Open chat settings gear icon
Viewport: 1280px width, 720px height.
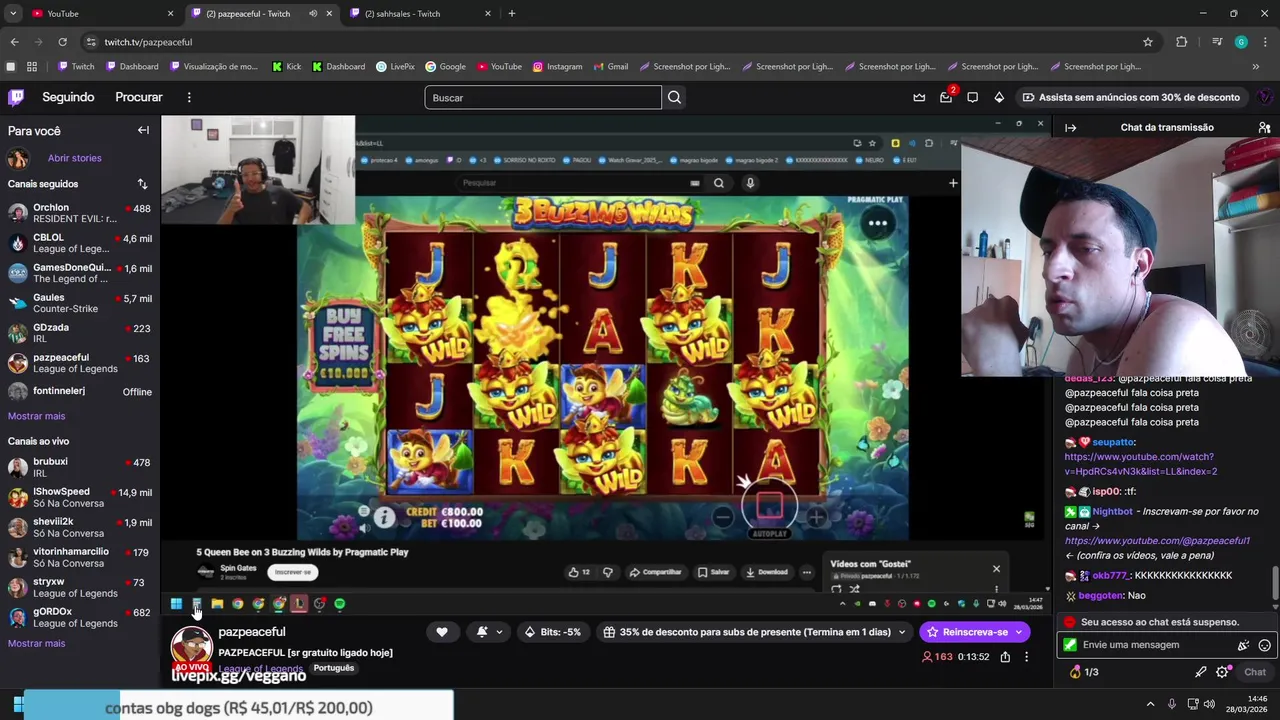coord(1222,672)
